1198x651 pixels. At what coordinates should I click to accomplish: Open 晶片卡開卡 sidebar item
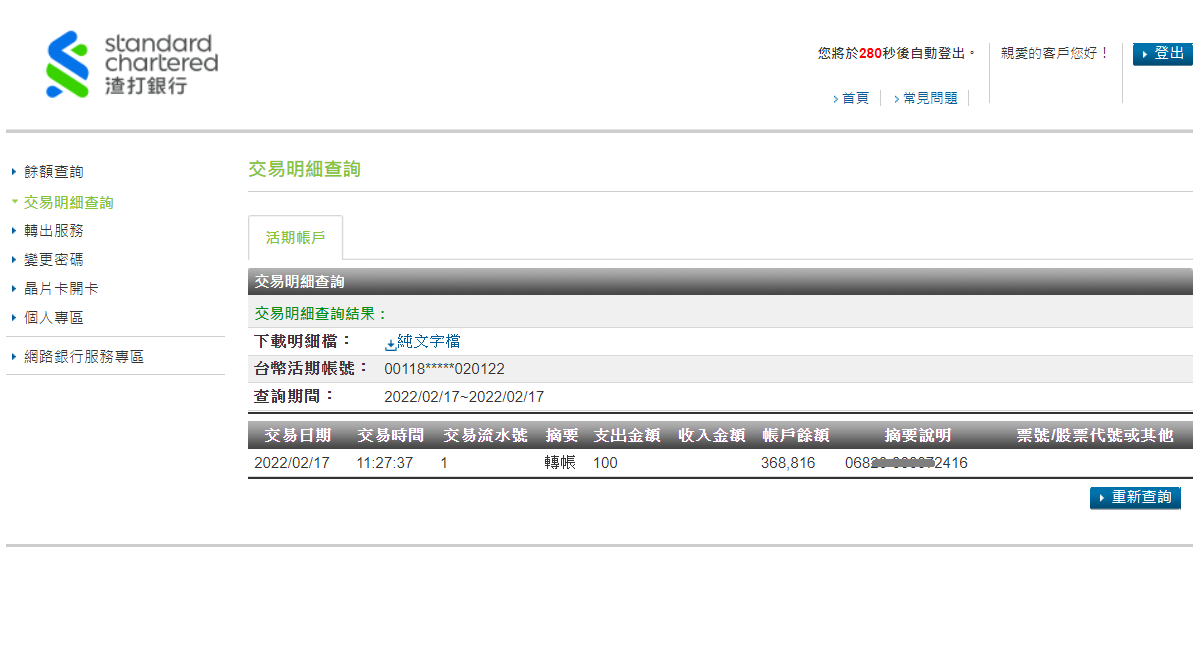click(61, 289)
